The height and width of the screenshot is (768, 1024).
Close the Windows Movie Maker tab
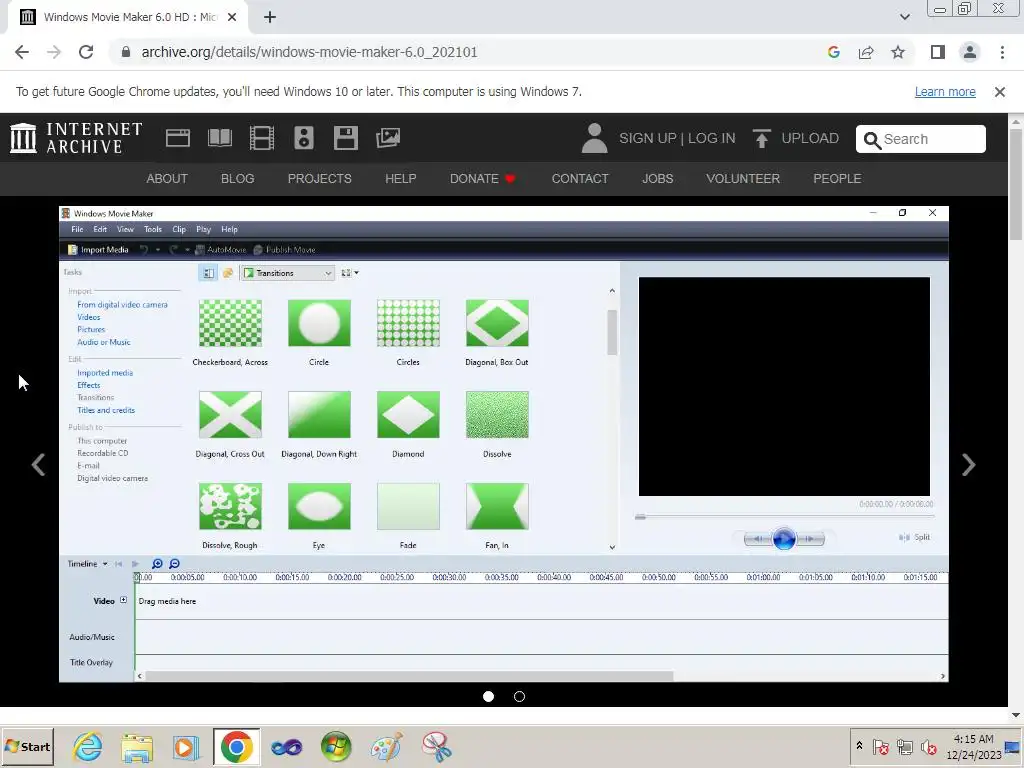[x=232, y=17]
